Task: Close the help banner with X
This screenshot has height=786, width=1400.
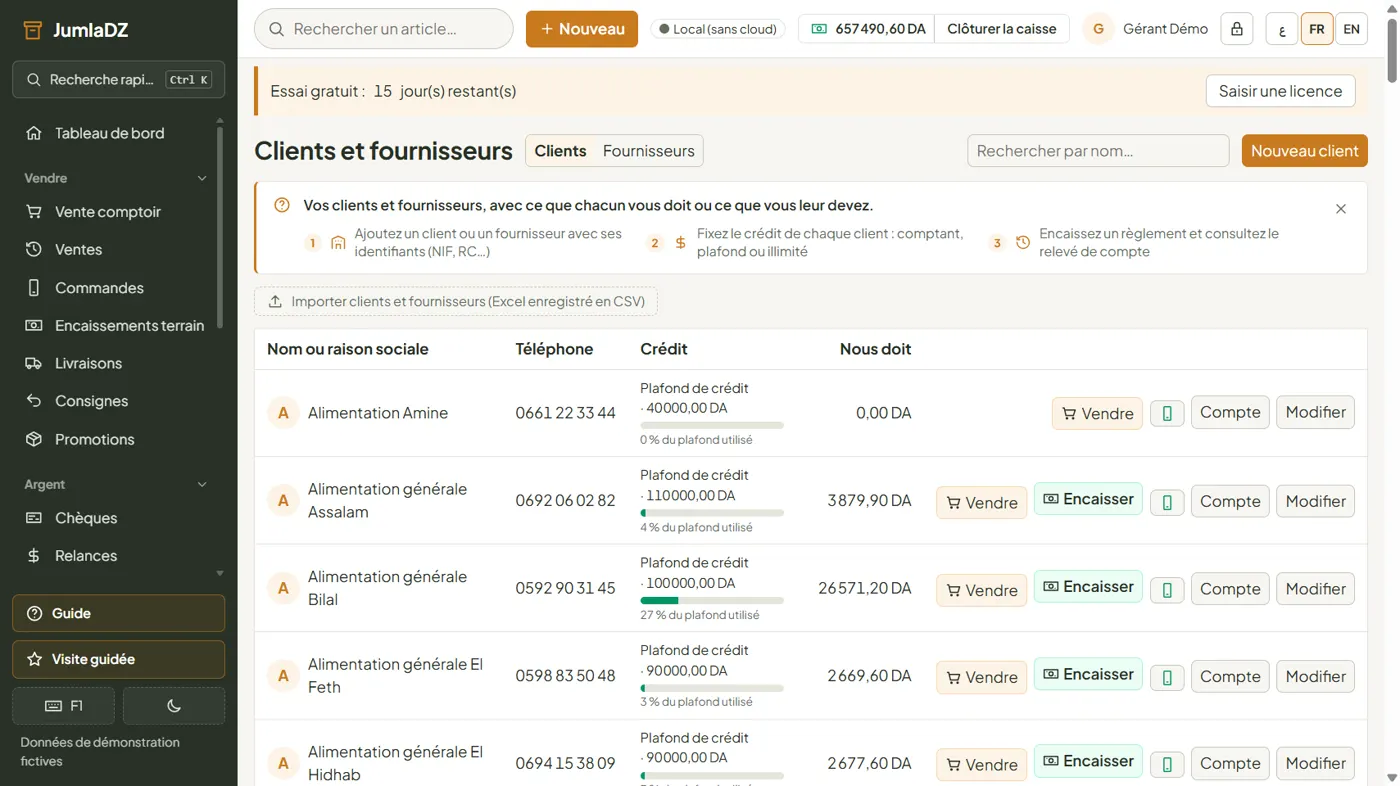Action: [x=1341, y=209]
